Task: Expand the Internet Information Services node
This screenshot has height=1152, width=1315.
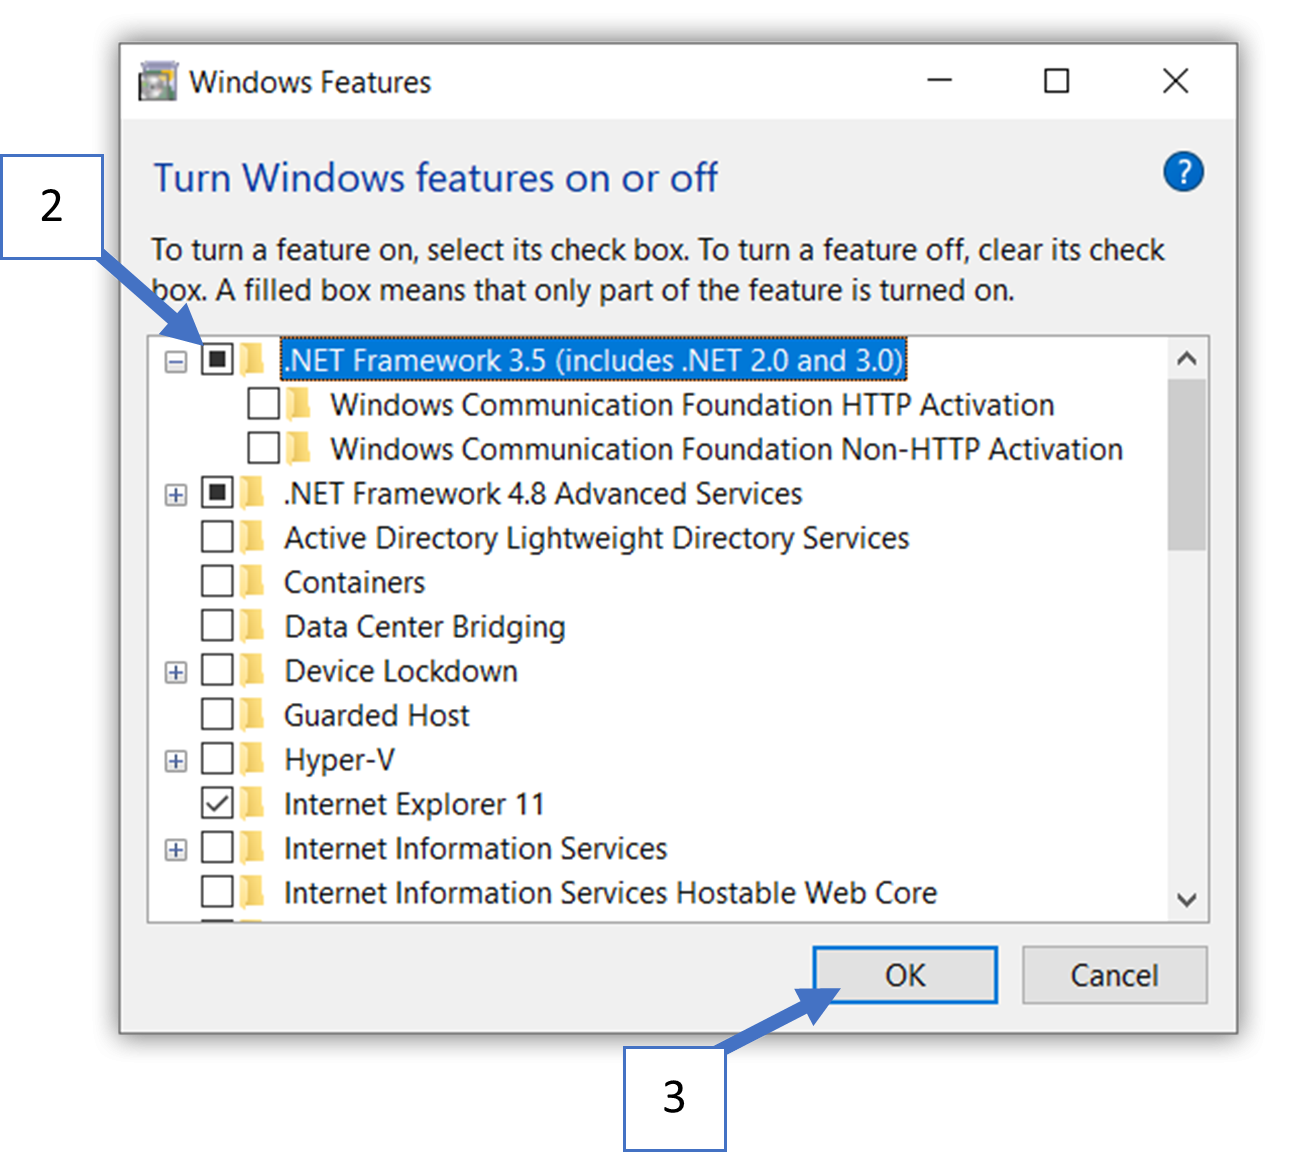Action: click(176, 850)
